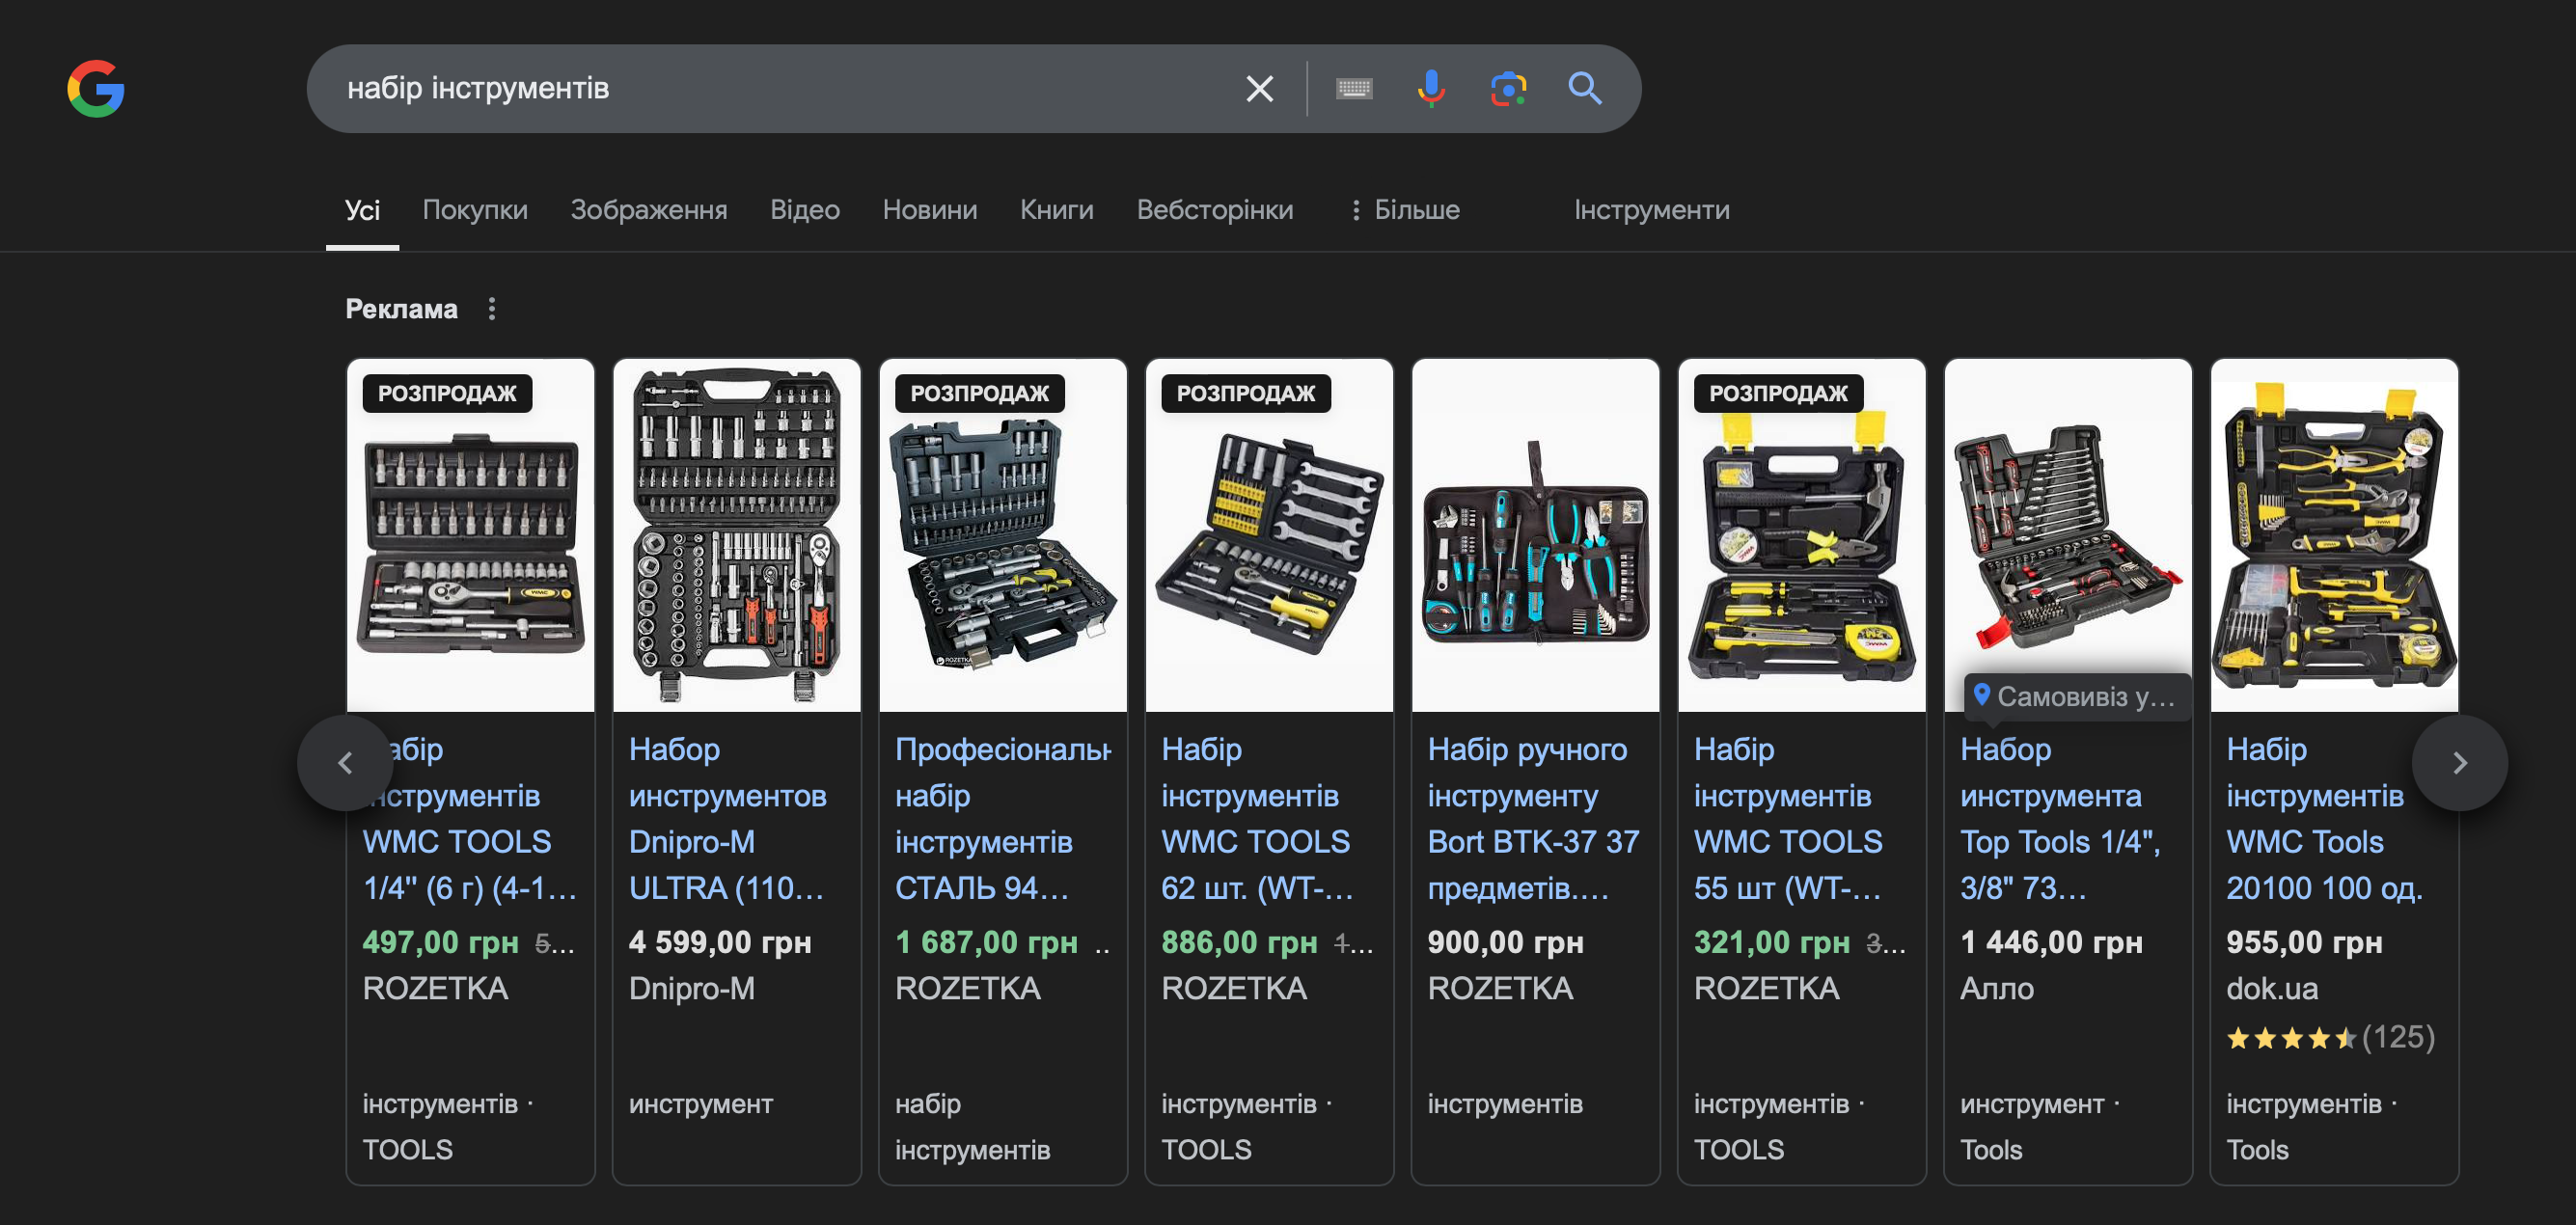Open the WMC TOOLS 55 шт image
Viewport: 2576px width, 1225px height.
click(1802, 536)
